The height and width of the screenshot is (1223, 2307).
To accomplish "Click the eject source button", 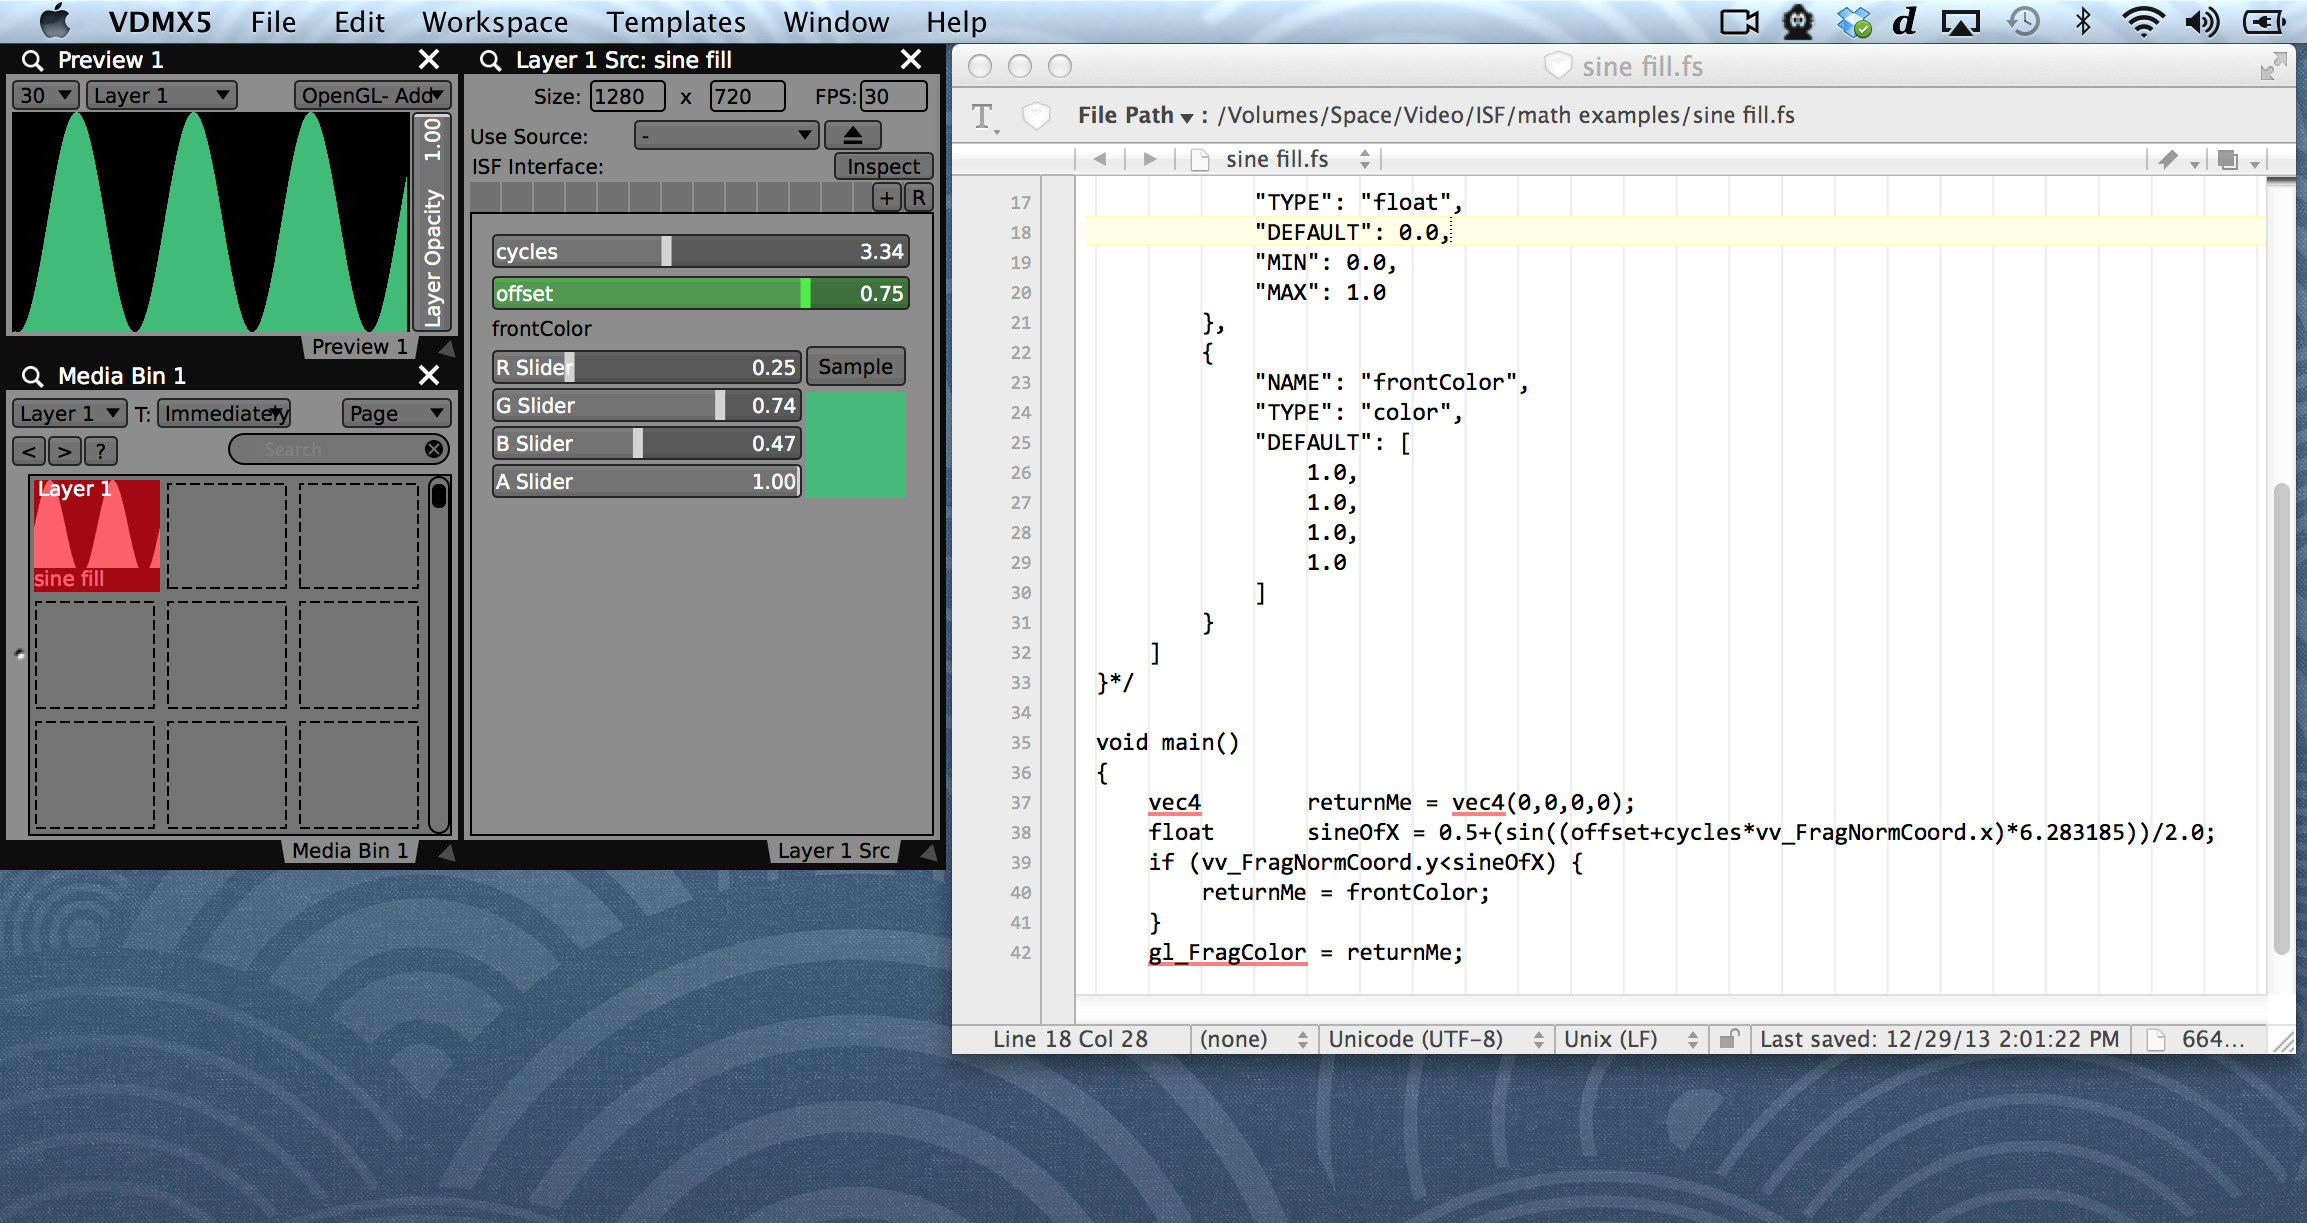I will pyautogui.click(x=853, y=134).
